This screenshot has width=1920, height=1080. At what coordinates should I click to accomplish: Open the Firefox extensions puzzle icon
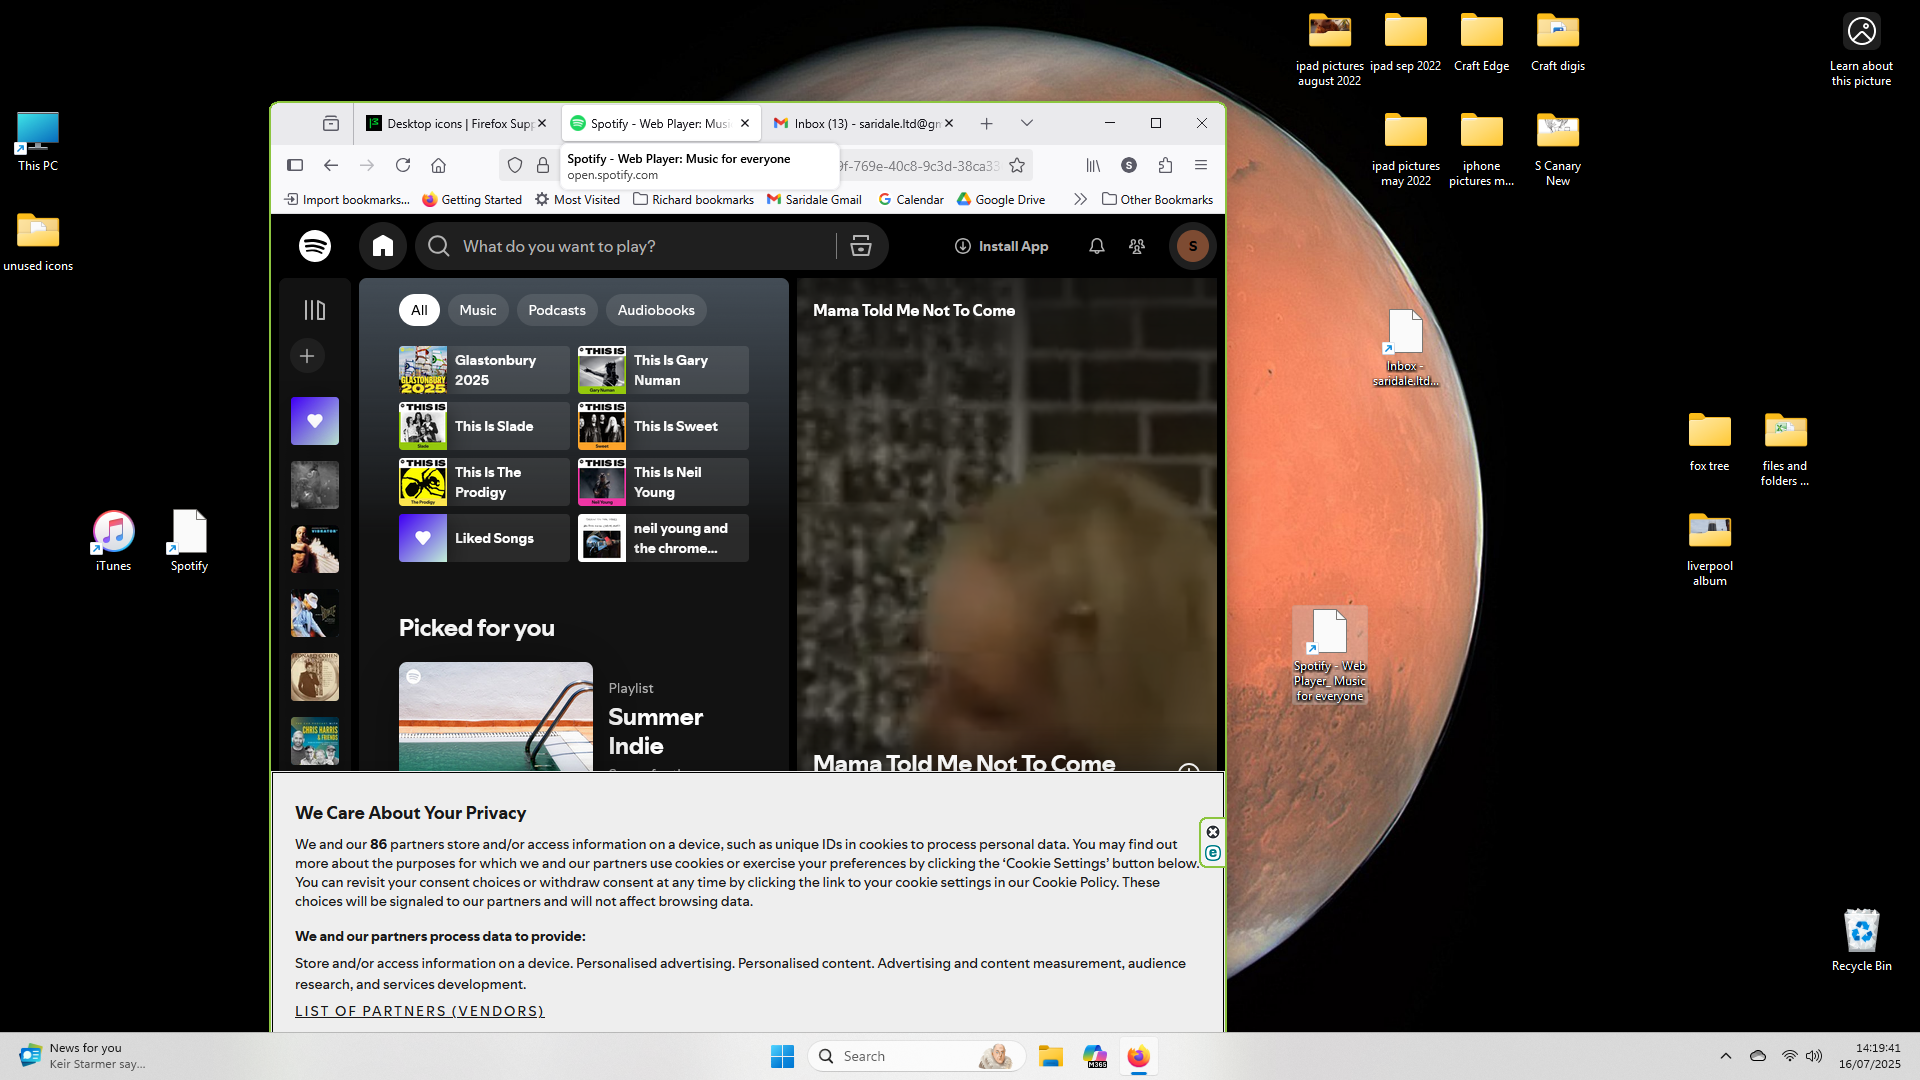click(1165, 165)
